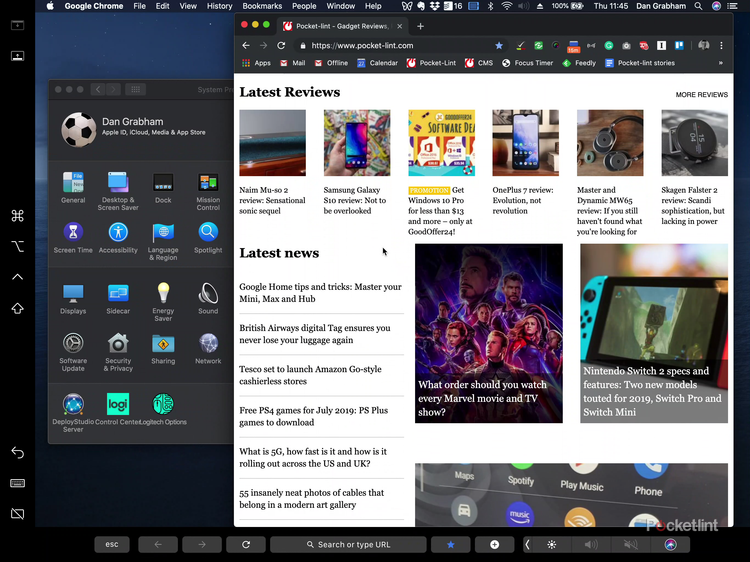Screen dimensions: 750x562
Task: Open the People menu
Action: pyautogui.click(x=304, y=6)
